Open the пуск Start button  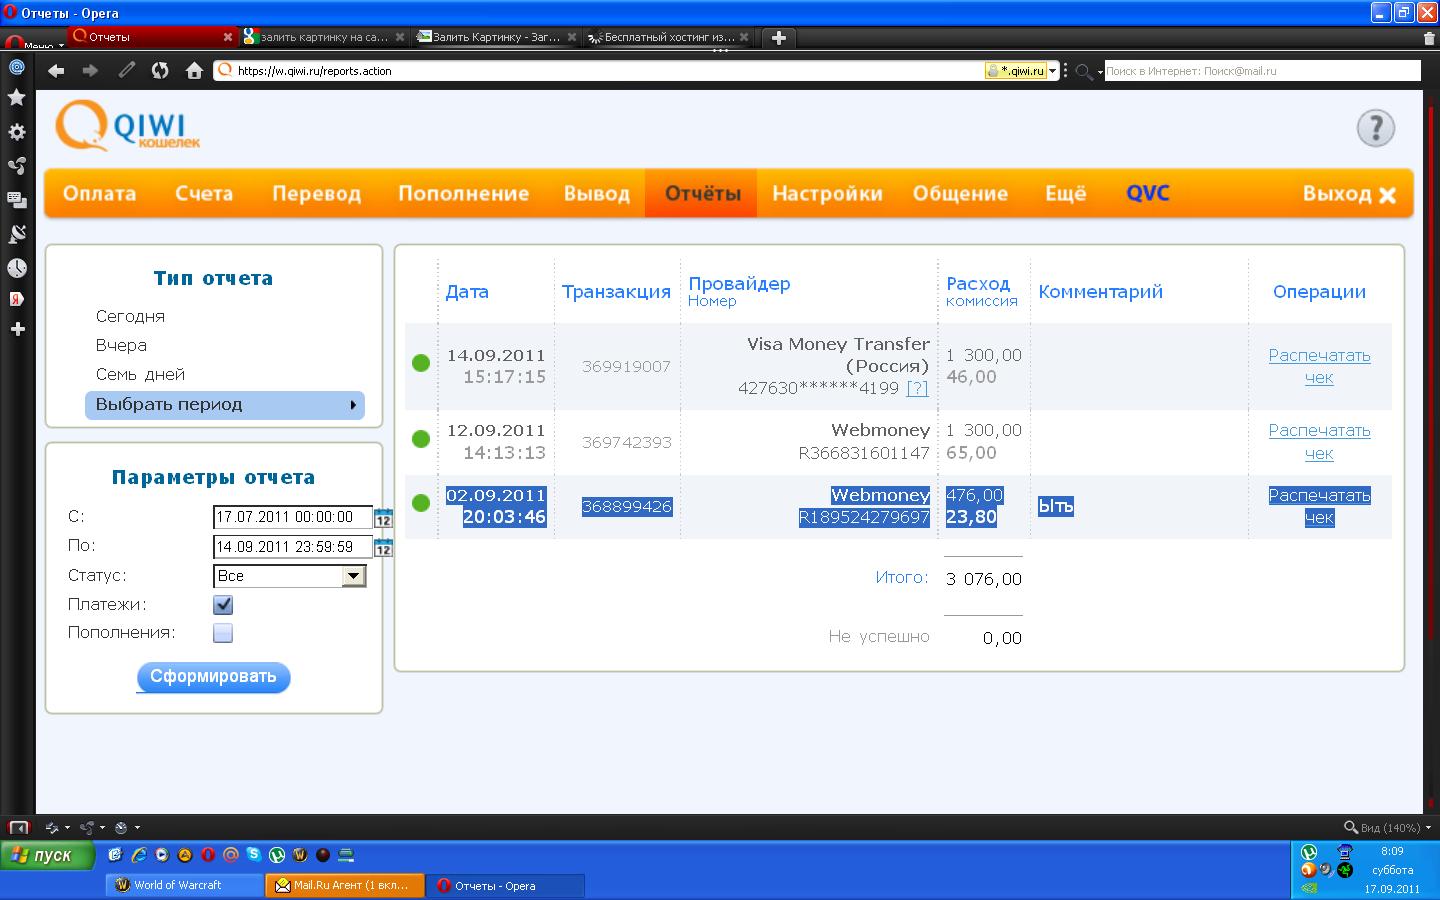pyautogui.click(x=48, y=855)
